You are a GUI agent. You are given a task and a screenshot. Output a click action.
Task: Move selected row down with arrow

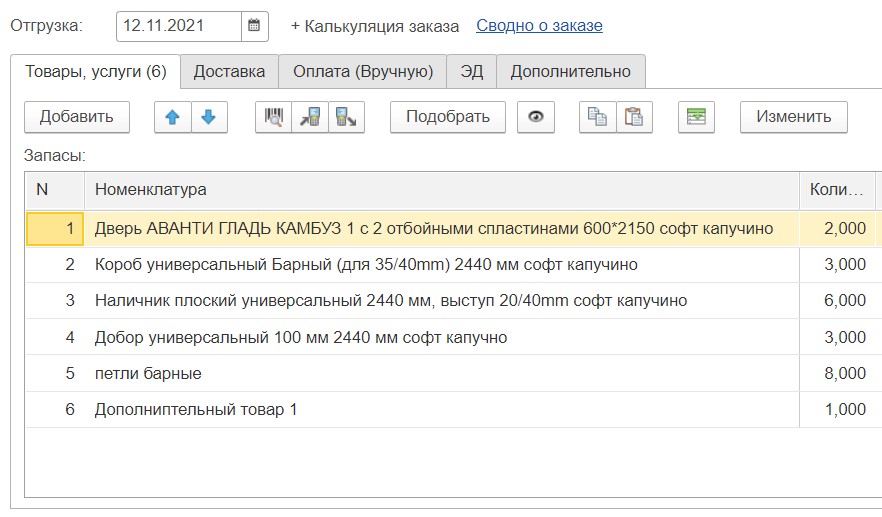208,117
